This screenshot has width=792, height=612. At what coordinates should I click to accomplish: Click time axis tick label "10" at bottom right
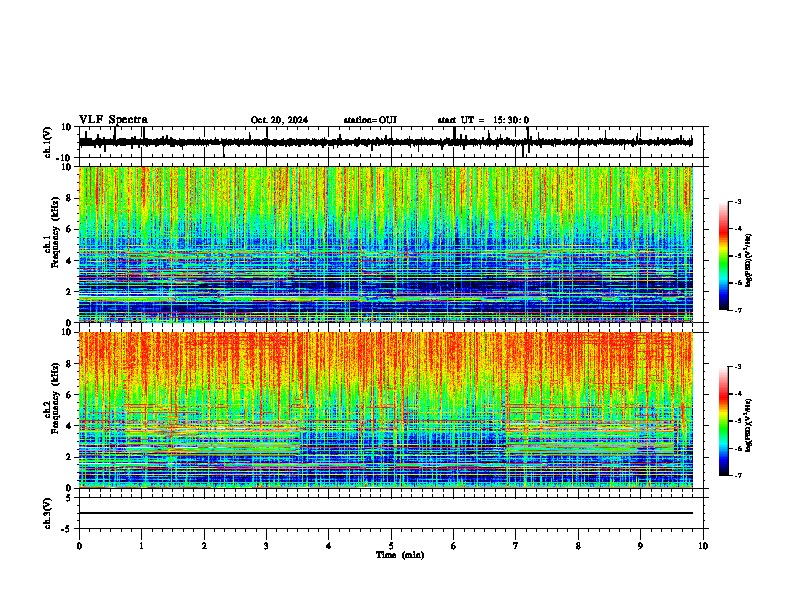coord(703,546)
